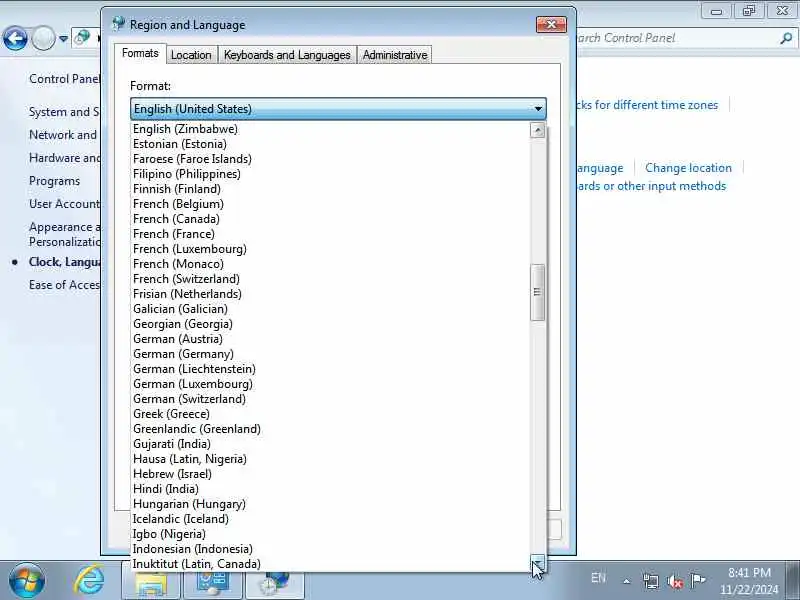
Task: Select English (Zimbabwe) format
Action: click(331, 129)
